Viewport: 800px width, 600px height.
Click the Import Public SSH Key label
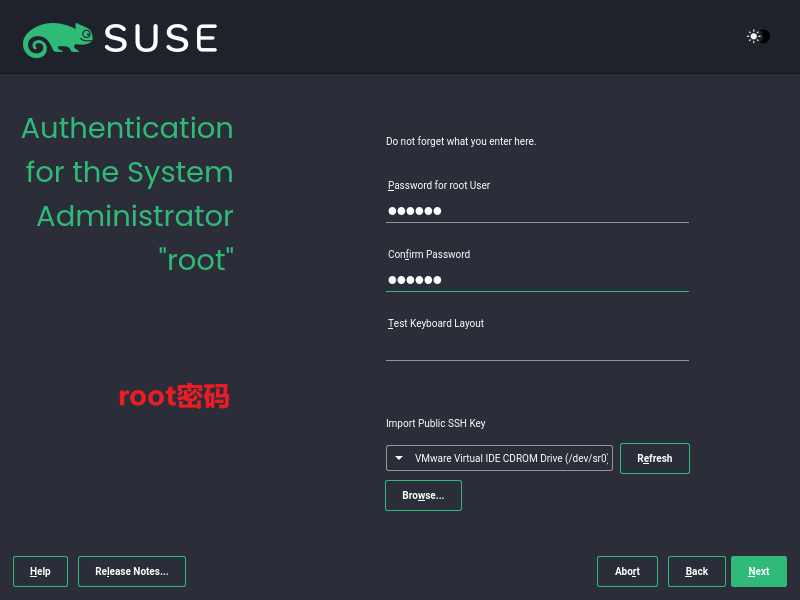(x=436, y=423)
